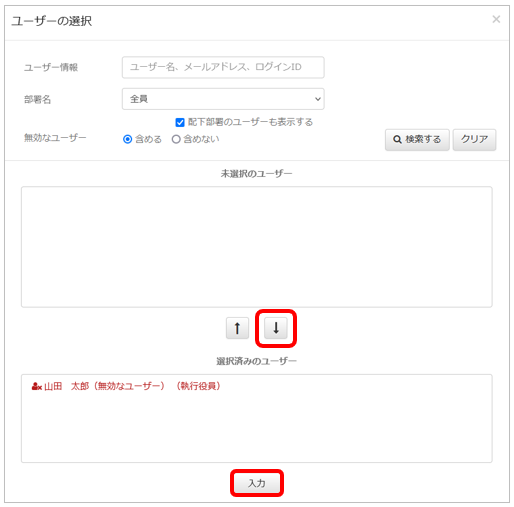
Task: Select the 含める radio button
Action: click(x=128, y=139)
